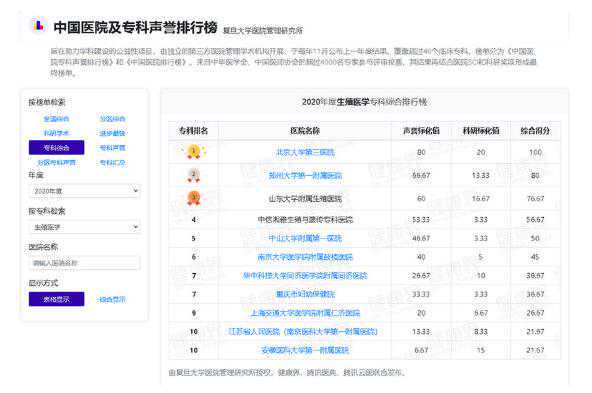Select the 科研学术 ranking tab
This screenshot has height=393, width=592.
tap(56, 133)
